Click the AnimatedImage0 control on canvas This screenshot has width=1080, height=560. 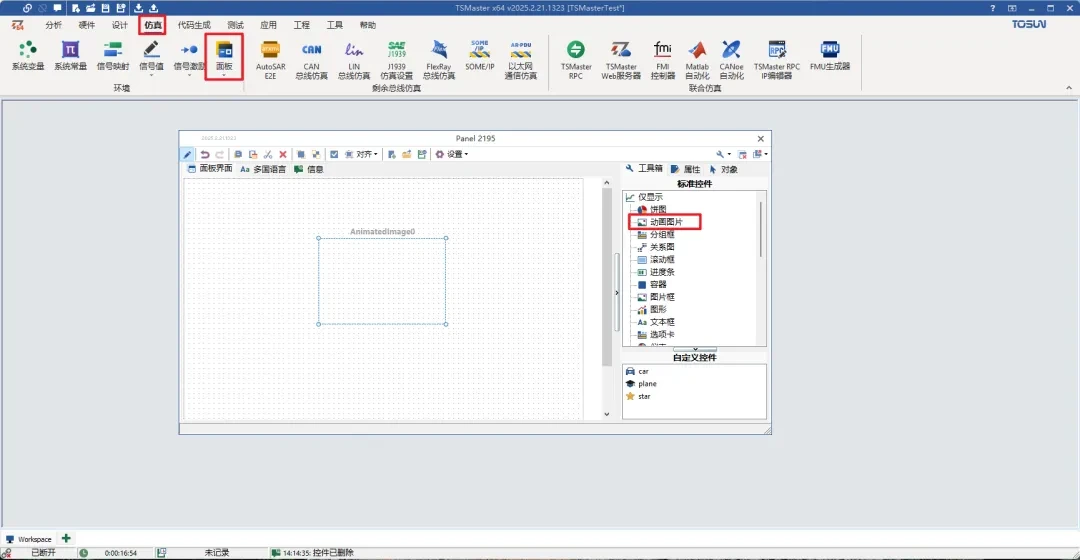pyautogui.click(x=382, y=281)
